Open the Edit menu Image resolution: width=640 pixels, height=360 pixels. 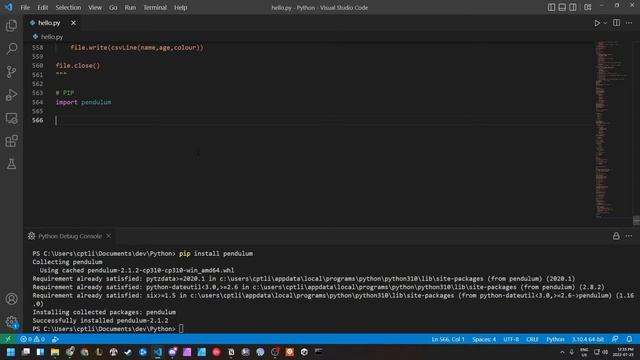click(x=42, y=7)
